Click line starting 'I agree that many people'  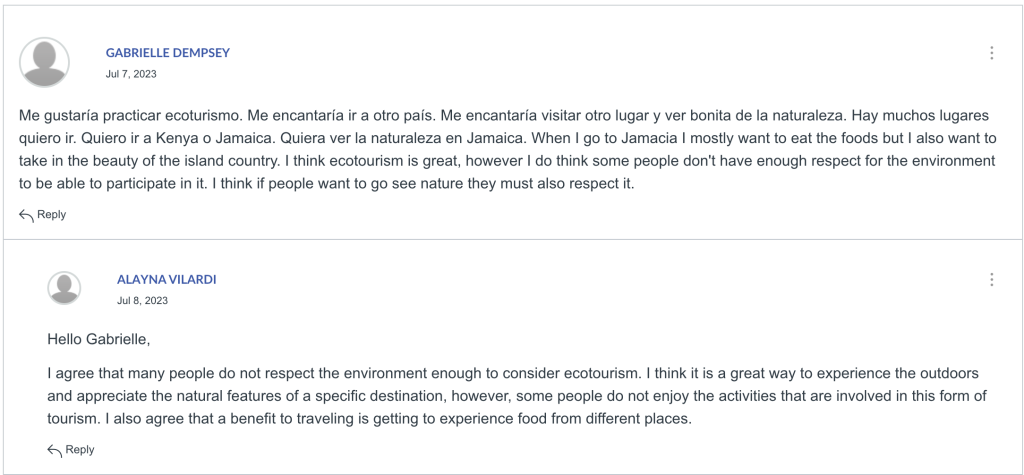513,374
